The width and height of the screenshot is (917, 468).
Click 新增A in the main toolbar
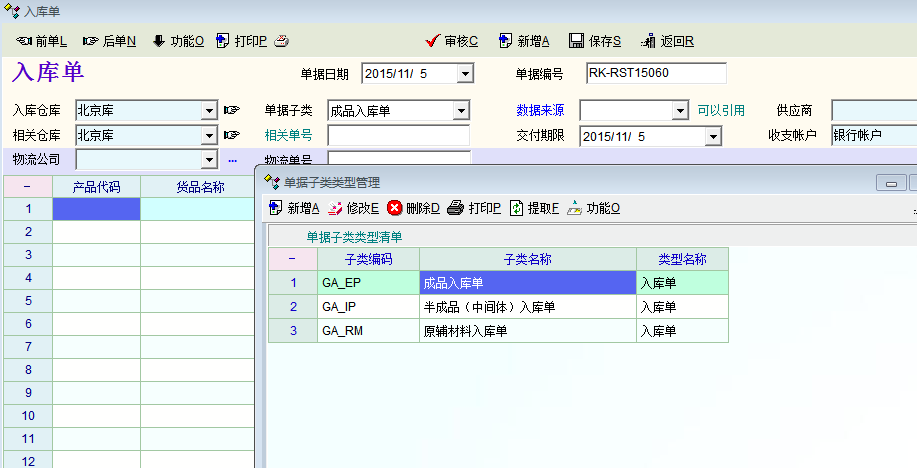523,41
